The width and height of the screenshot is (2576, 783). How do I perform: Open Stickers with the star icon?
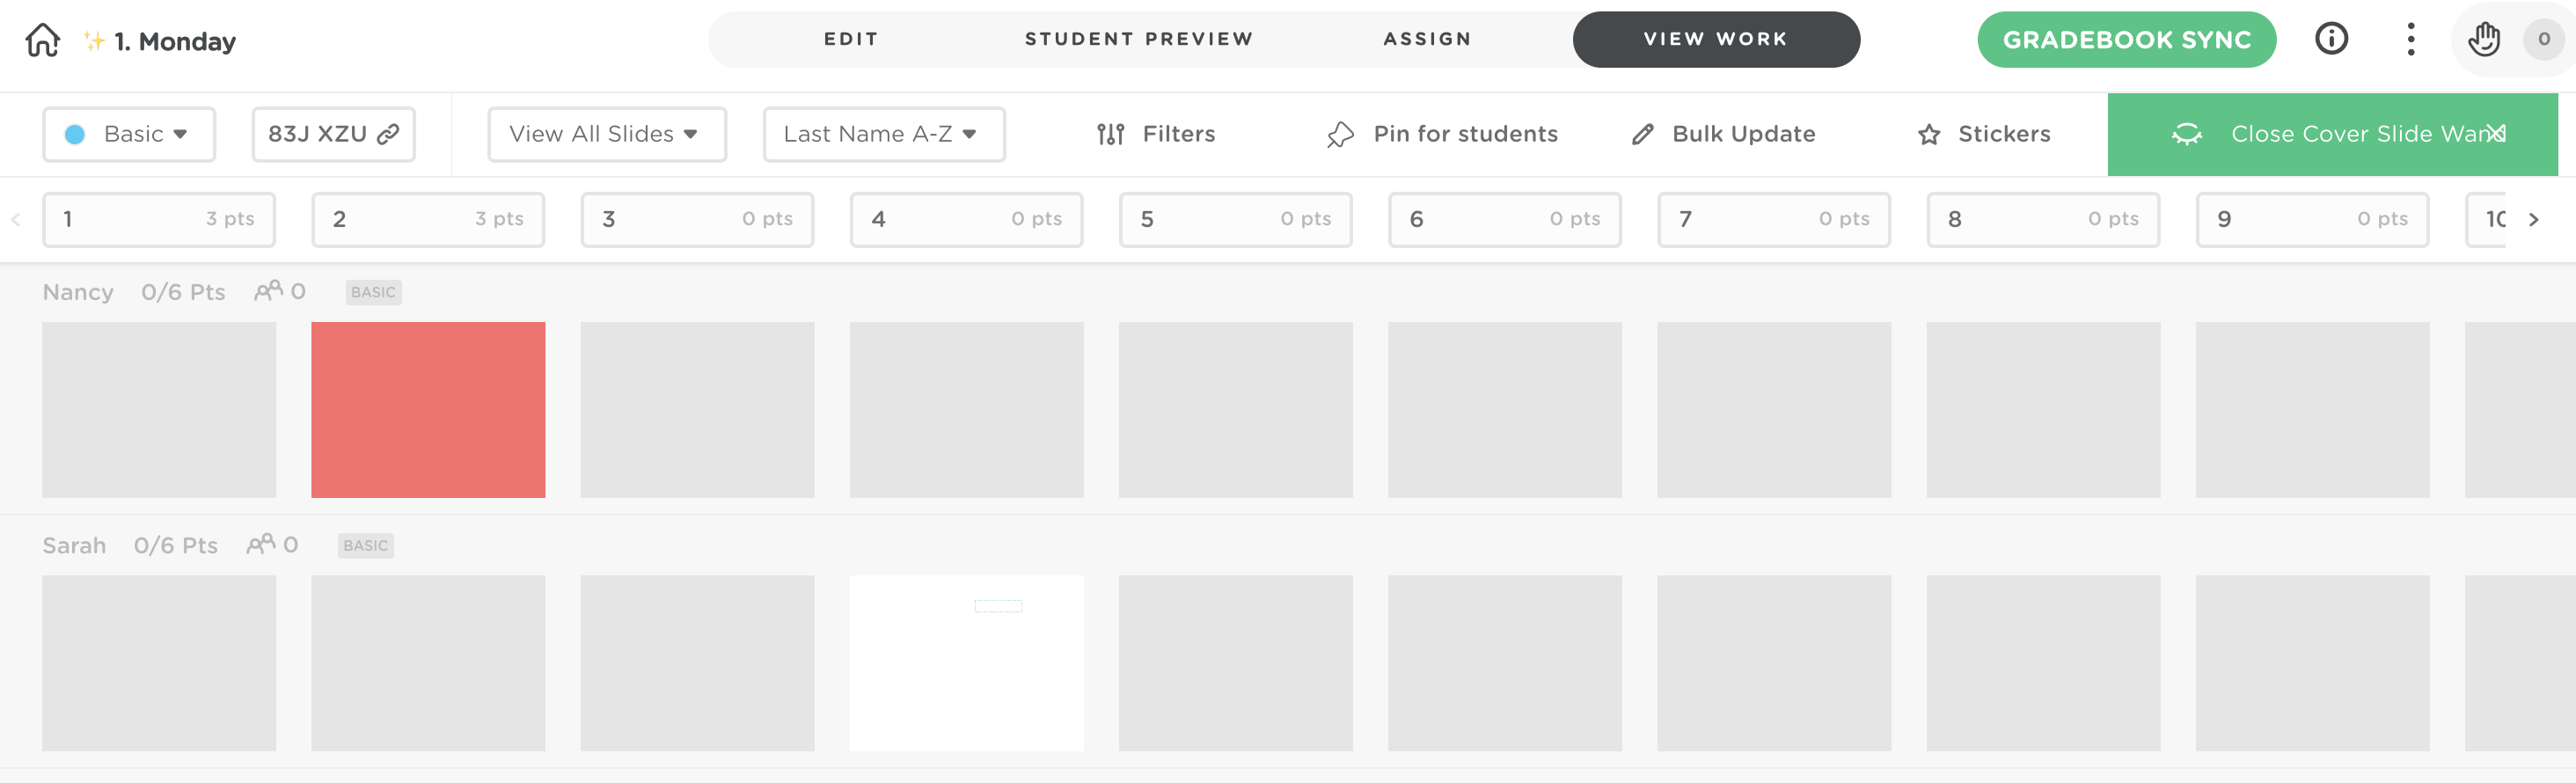point(1929,134)
